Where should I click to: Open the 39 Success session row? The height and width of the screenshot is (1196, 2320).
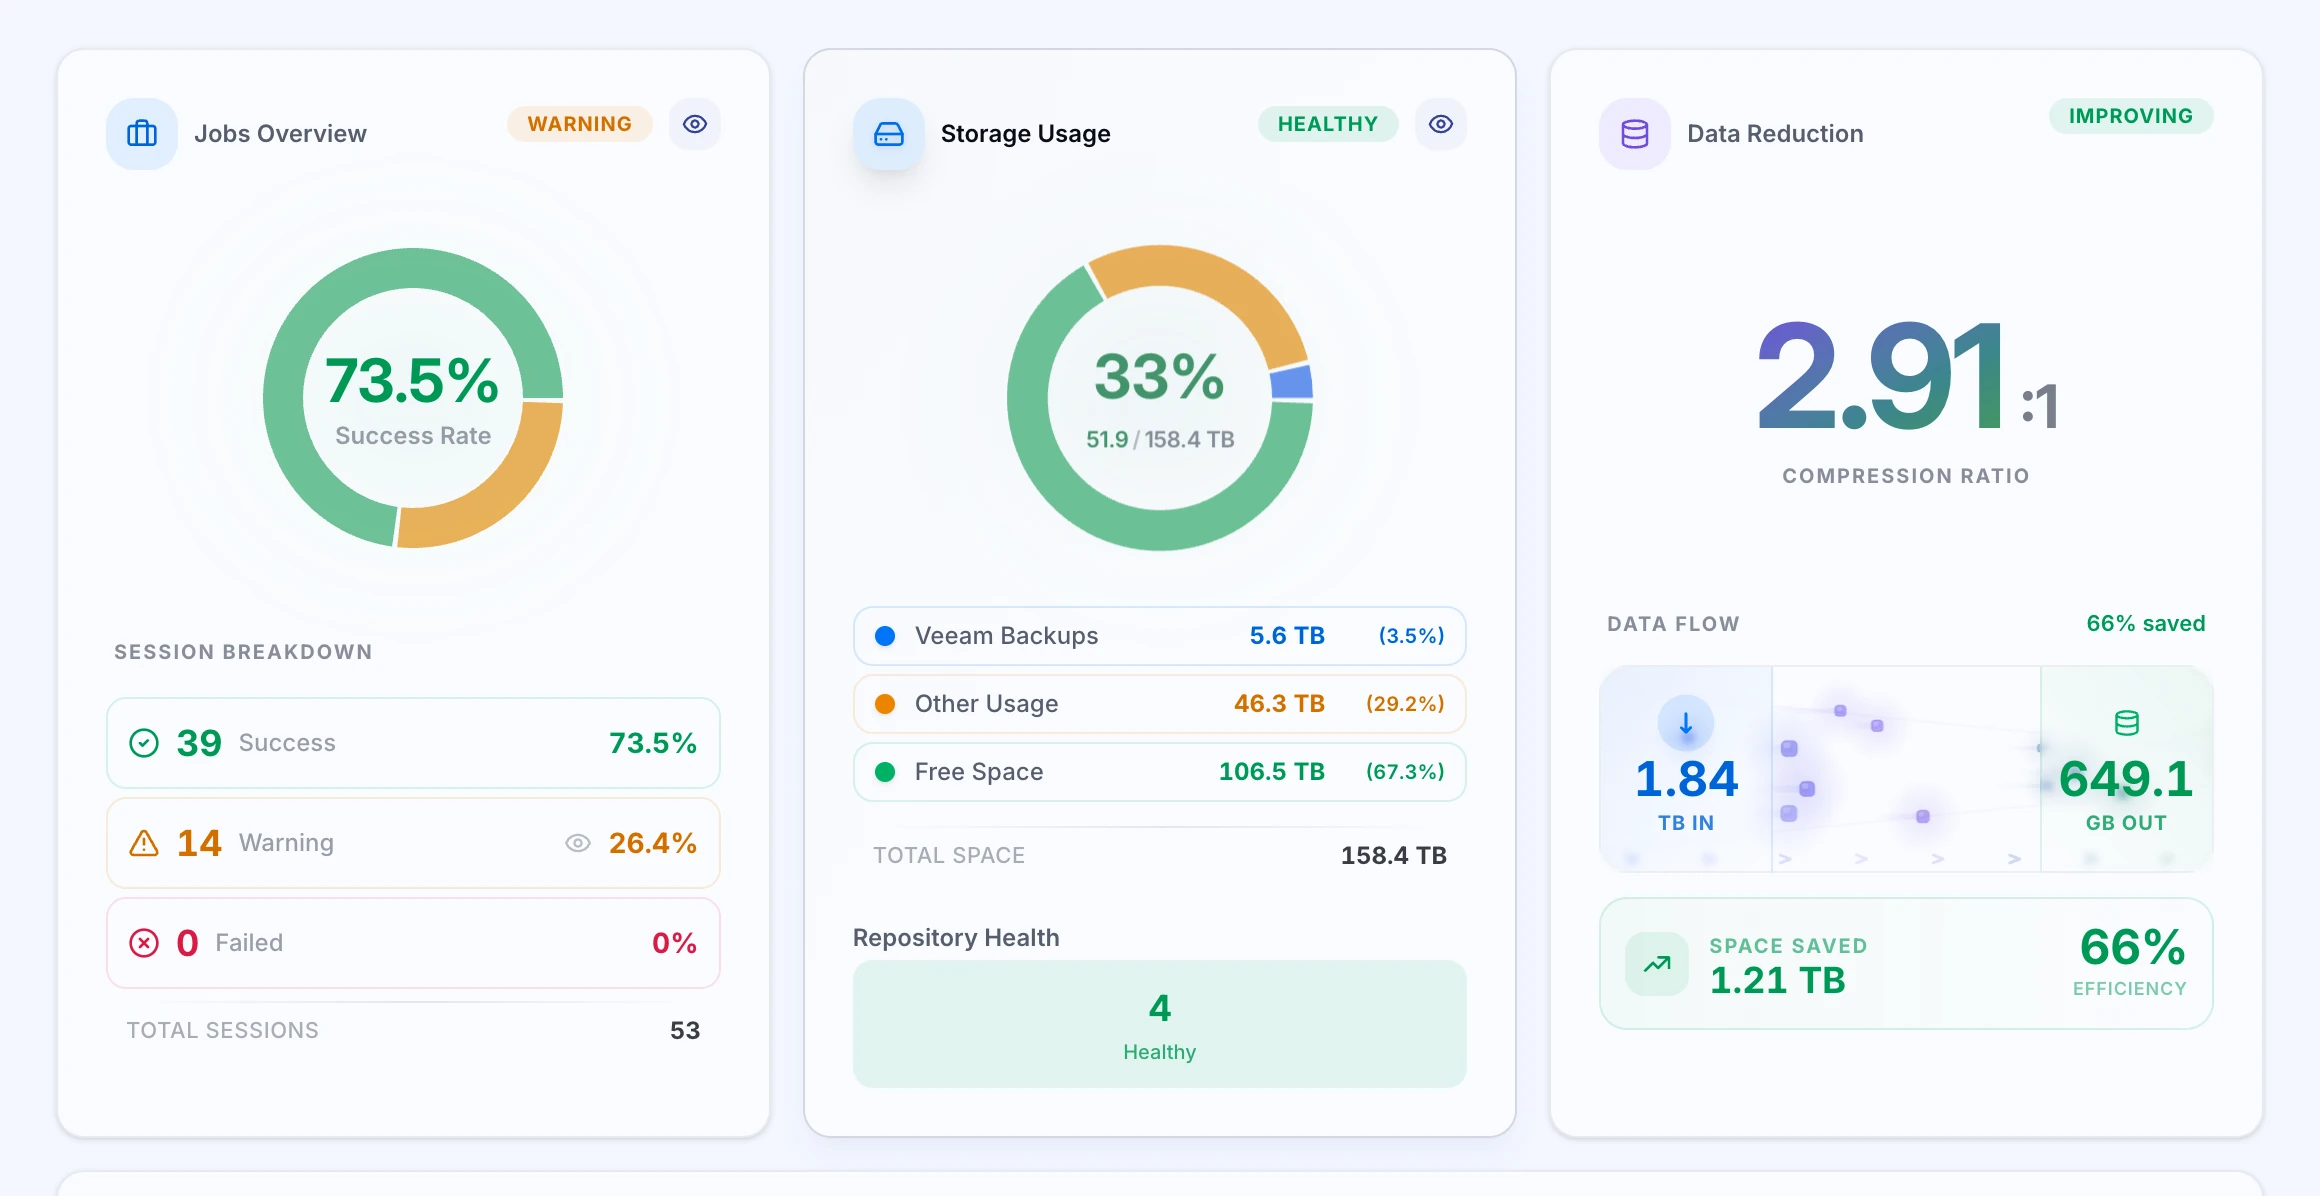coord(413,743)
